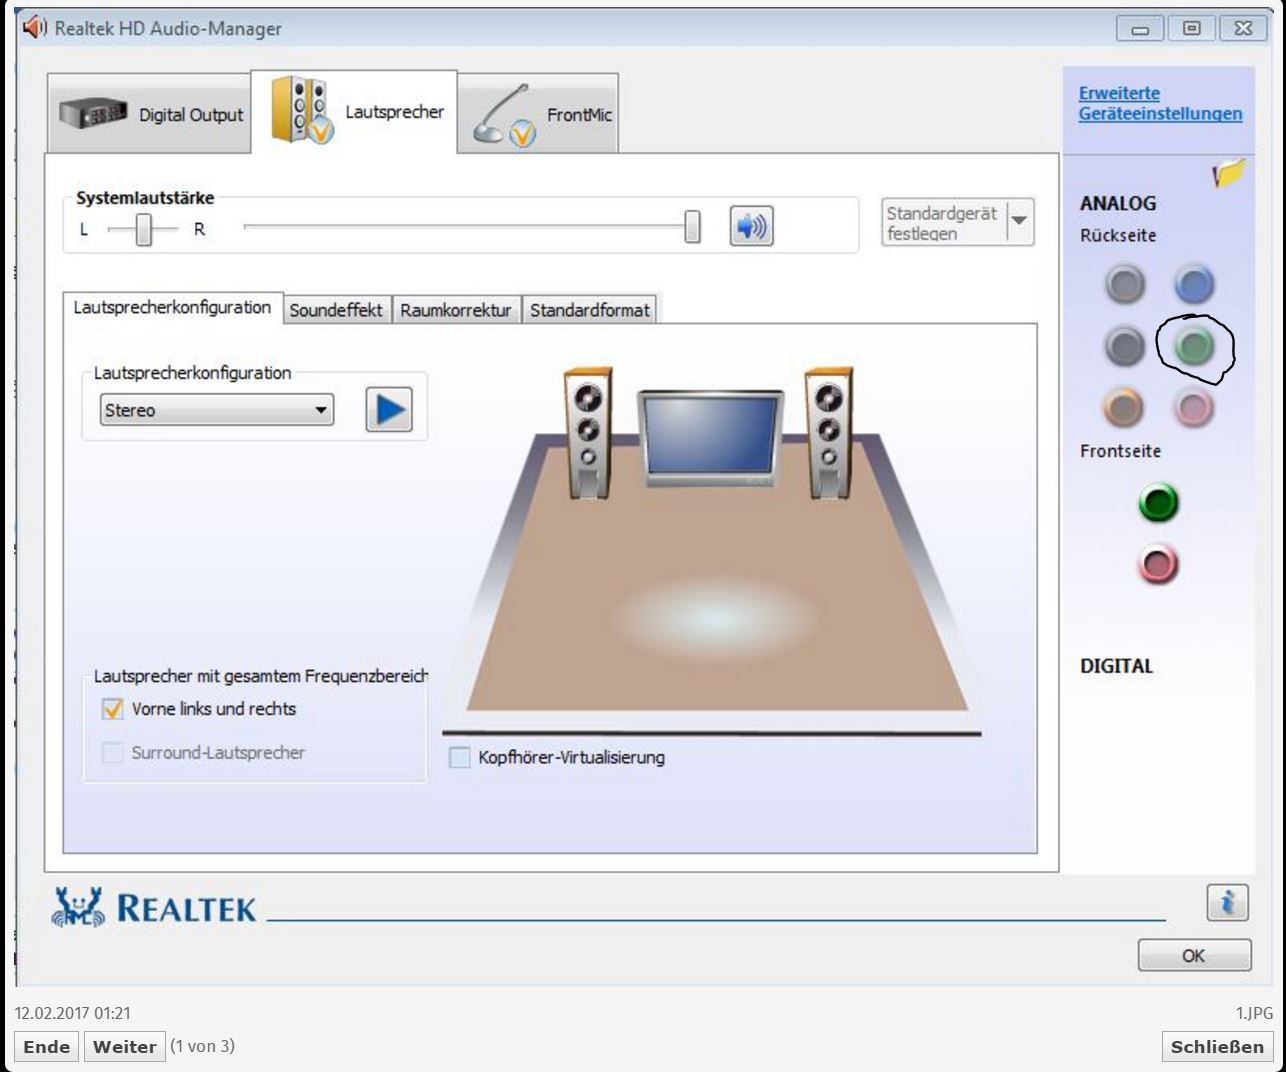
Task: Switch to the Digital Output tab
Action: 149,115
